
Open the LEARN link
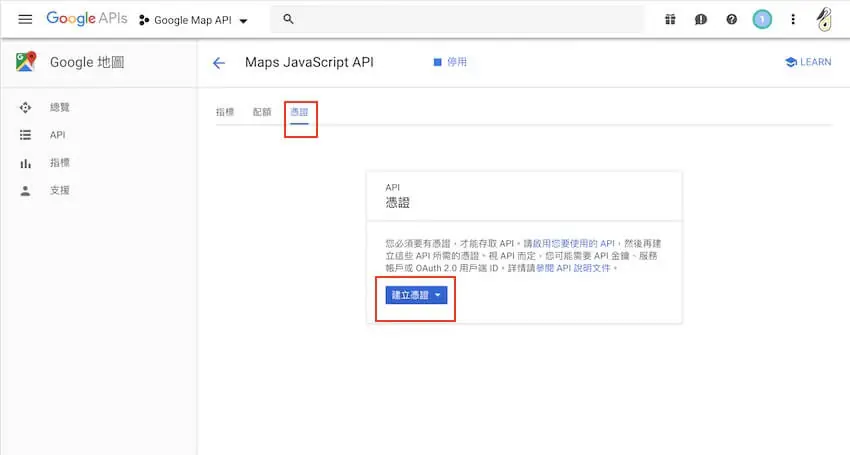808,62
